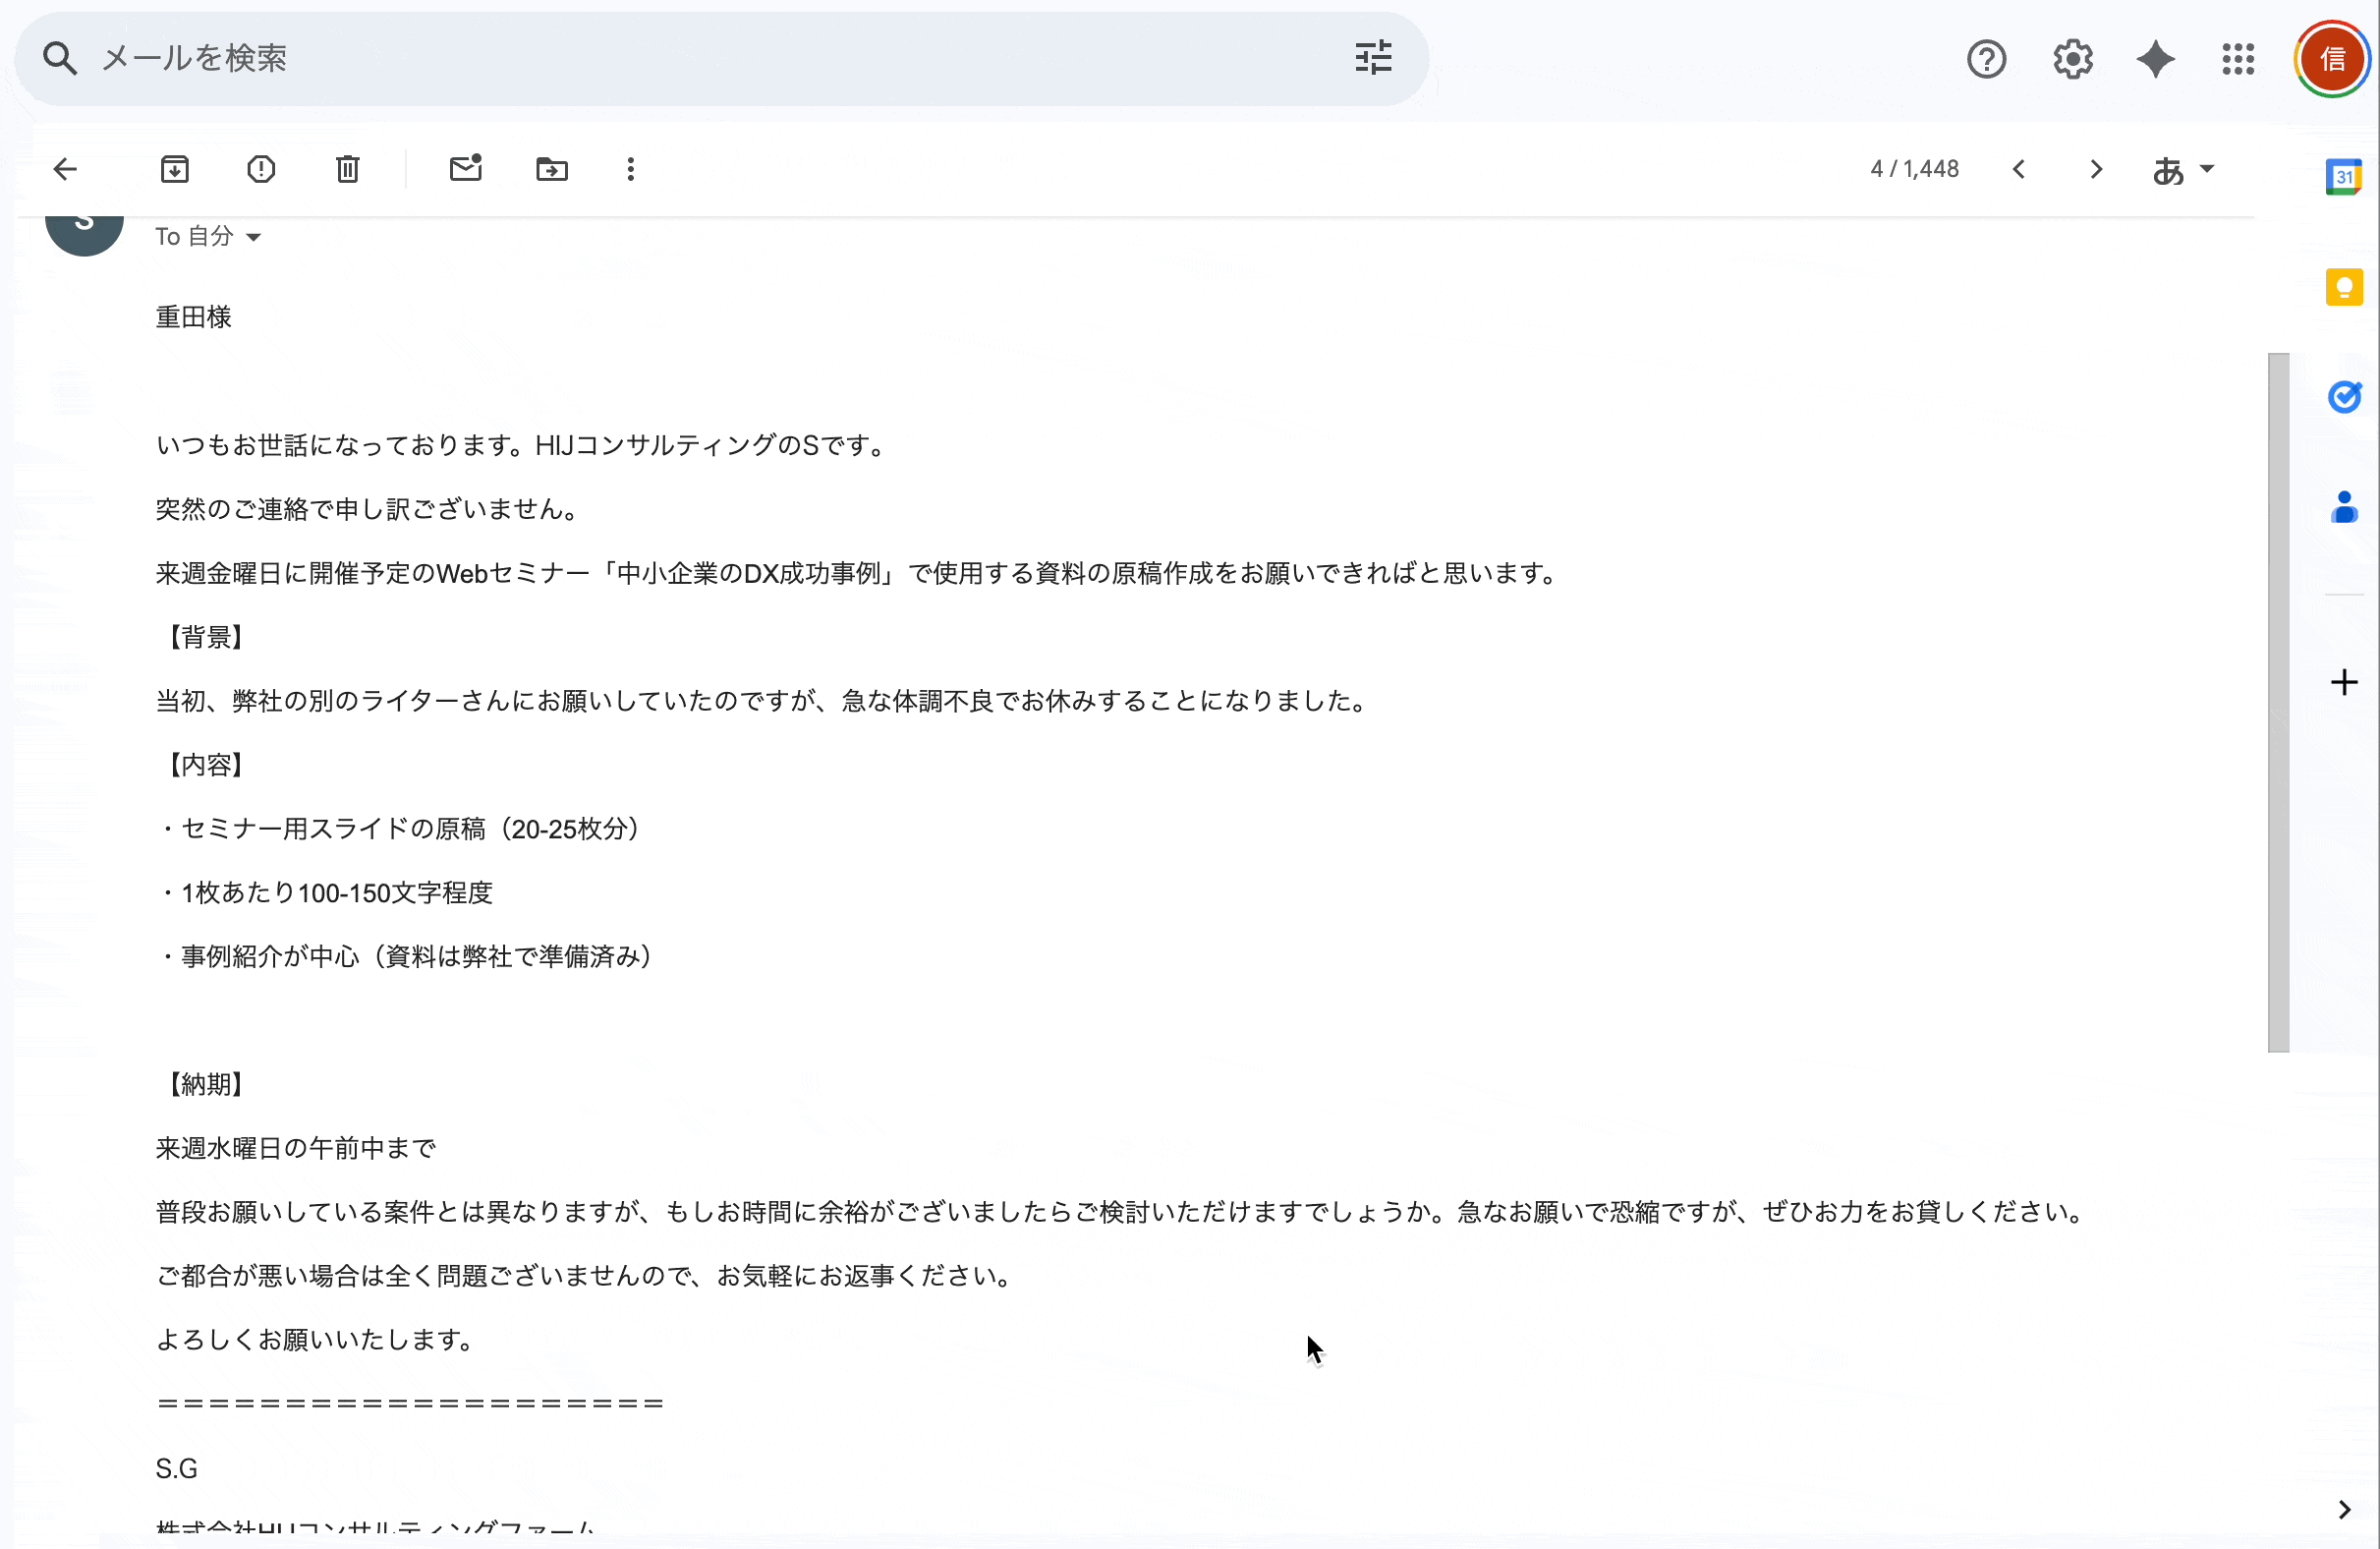
Task: Go back to the inbox
Action: point(64,169)
